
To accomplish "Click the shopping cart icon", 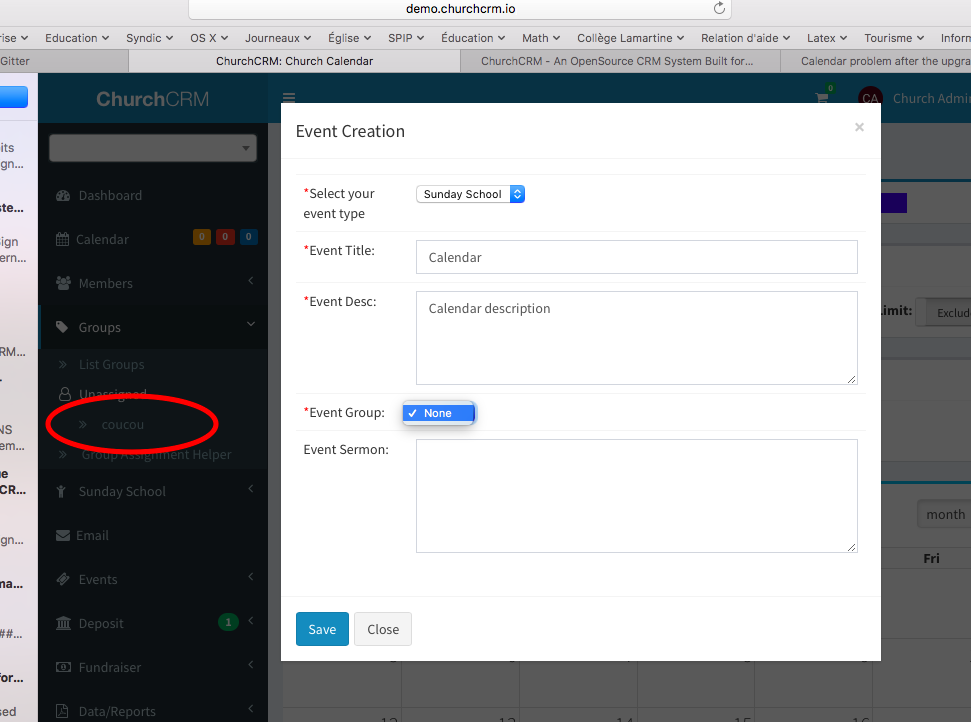I will 822,98.
